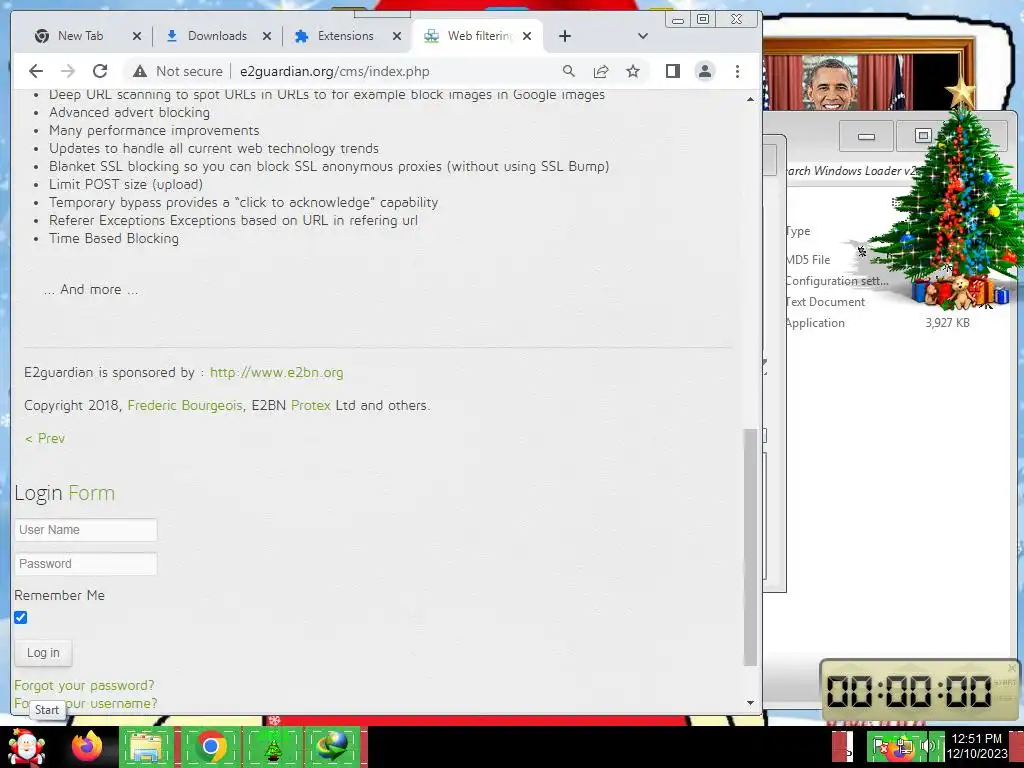Screen dimensions: 1024x768
Task: Select the Web filtering tab
Action: point(477,36)
